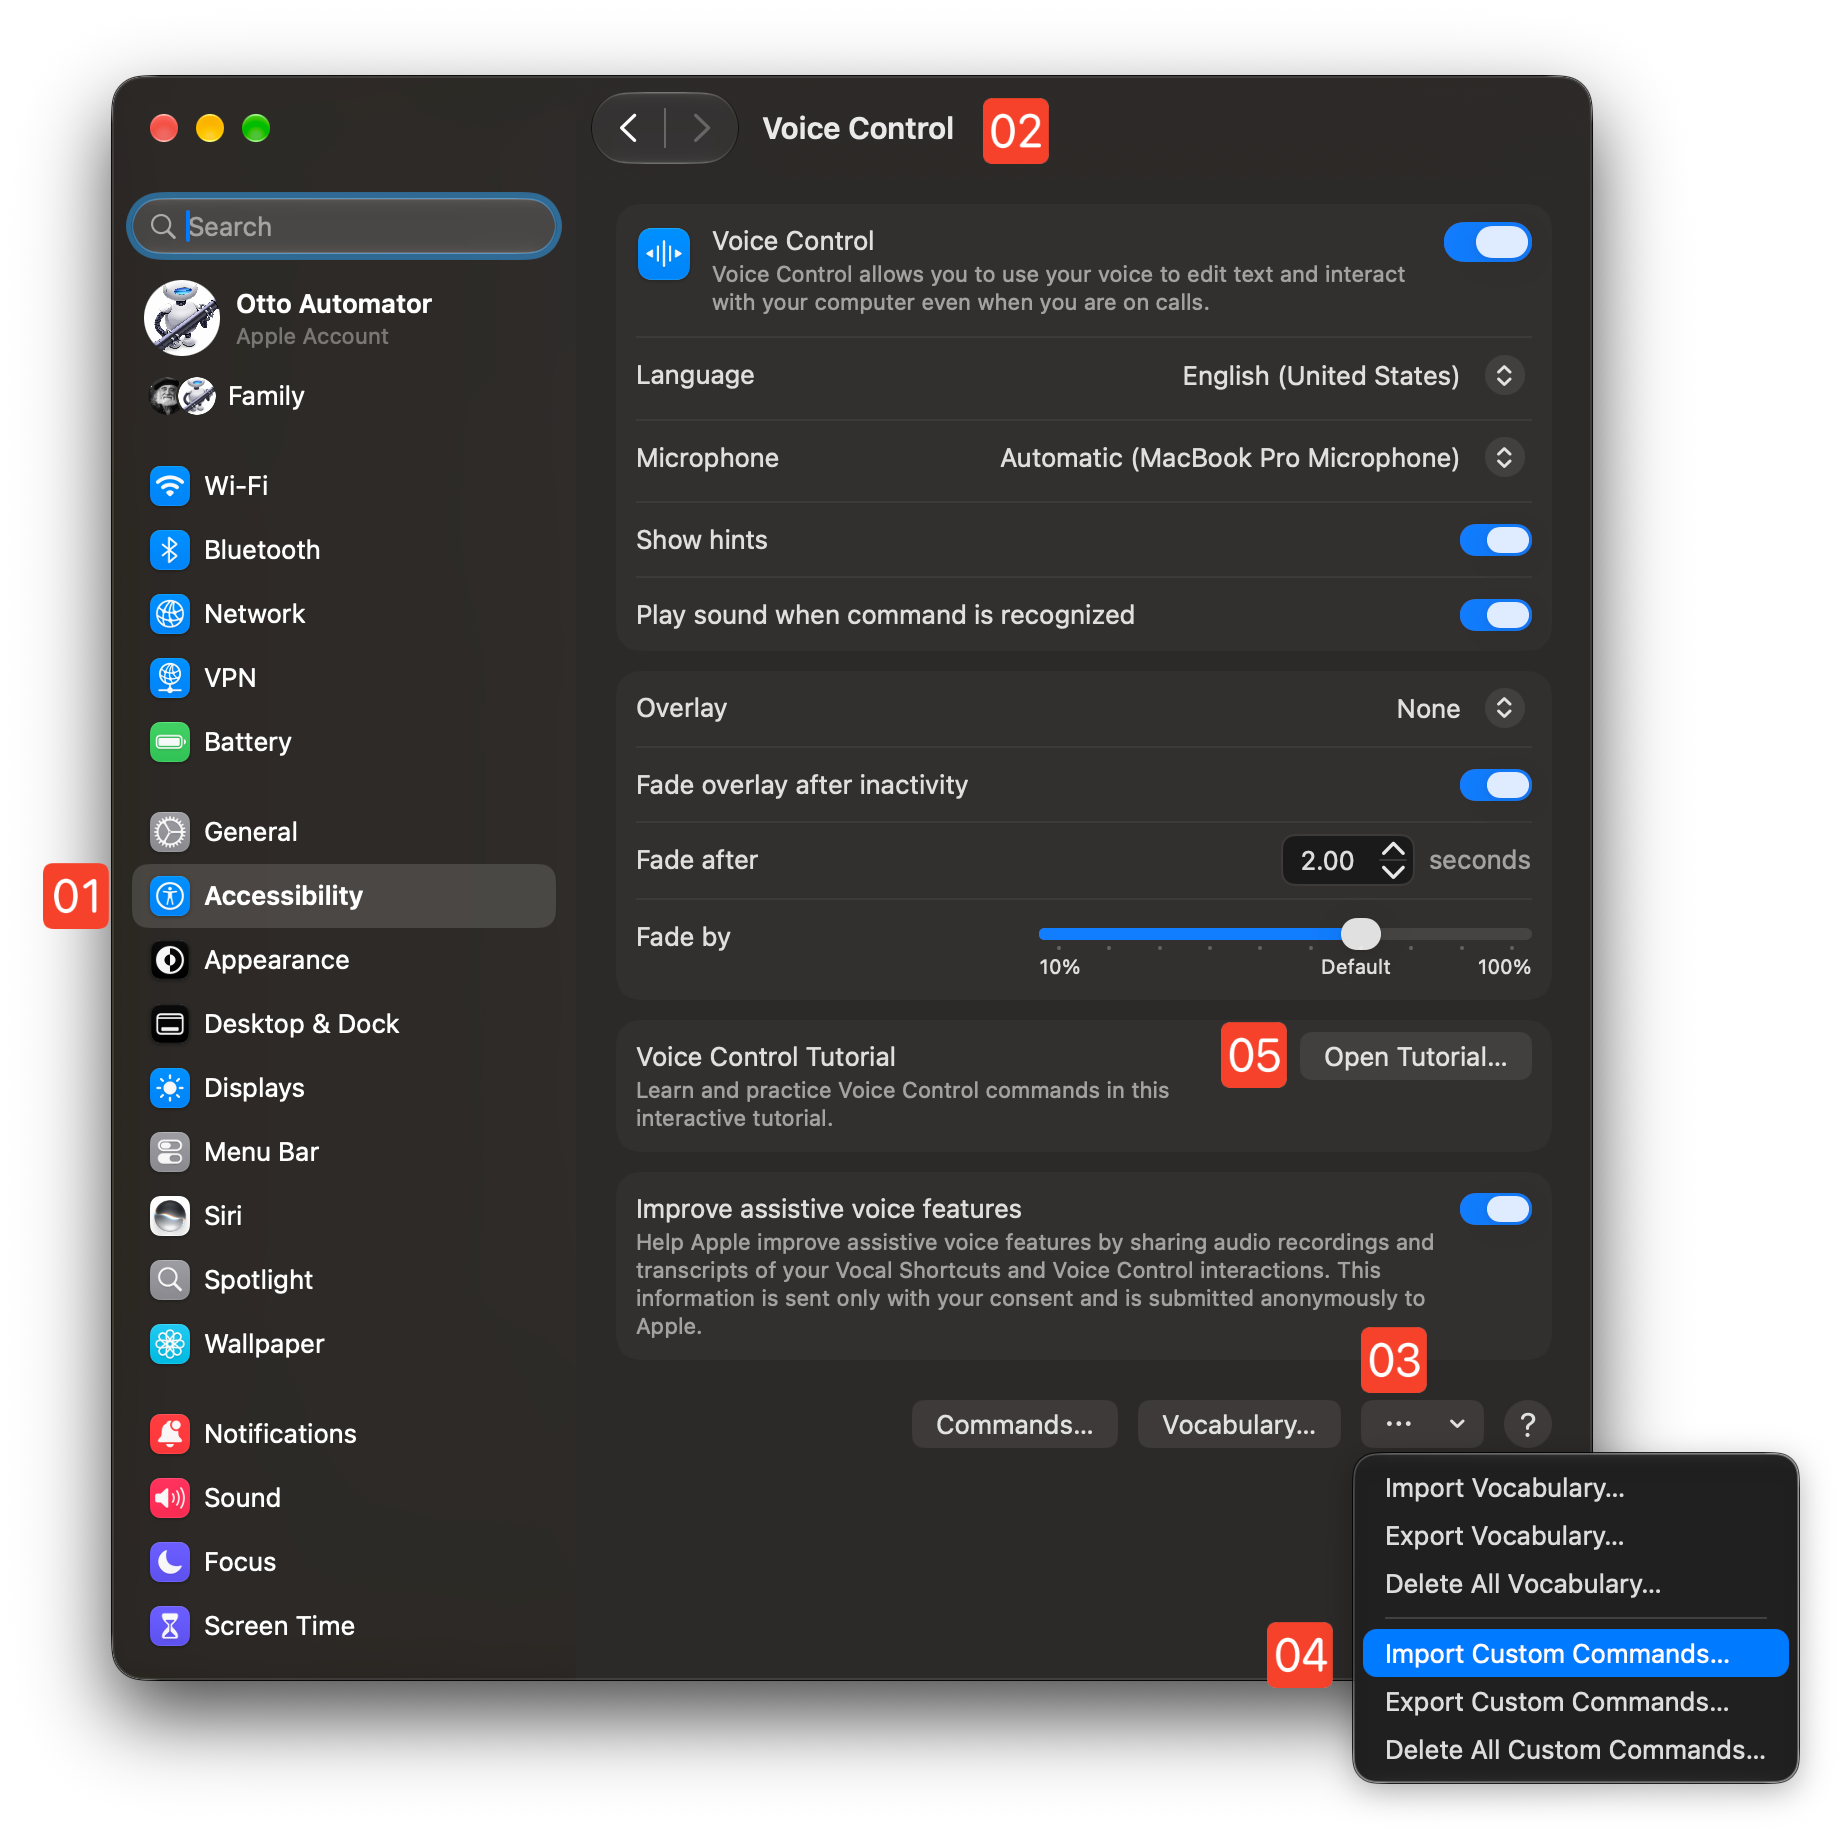Click the Notifications bell icon

click(170, 1434)
